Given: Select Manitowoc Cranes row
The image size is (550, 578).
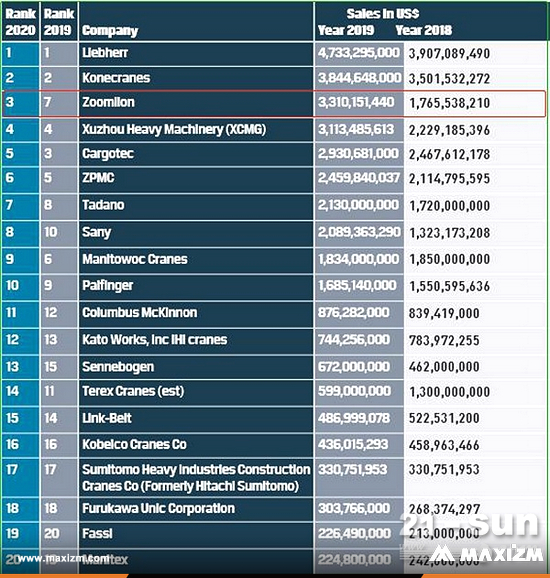Looking at the screenshot, I should [x=274, y=260].
